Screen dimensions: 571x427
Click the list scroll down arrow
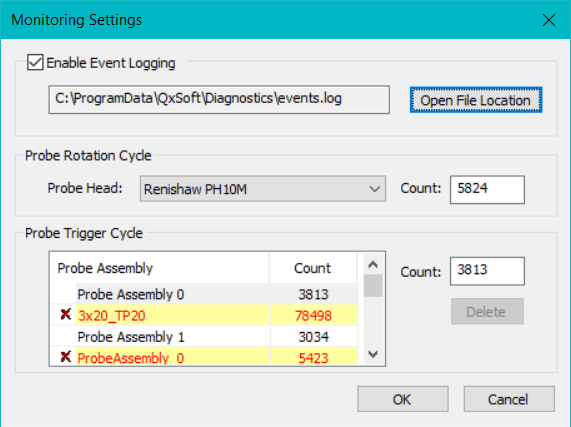(x=373, y=354)
